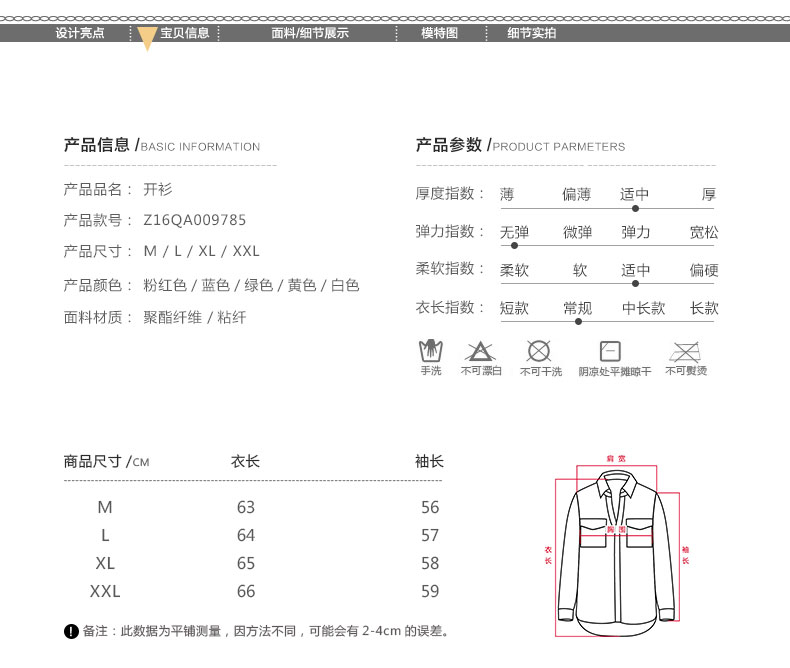Click the 袖长 value 58
Viewport: 790px width, 668px height.
pos(430,563)
